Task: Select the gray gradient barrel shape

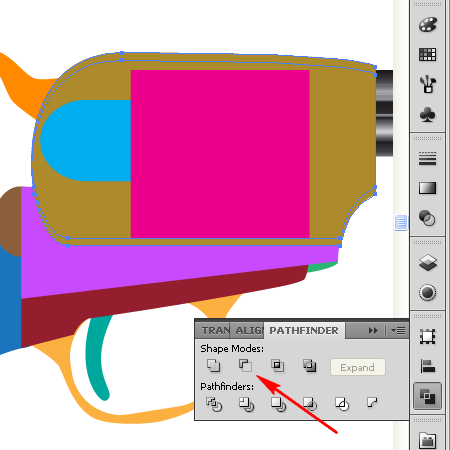Action: click(384, 113)
